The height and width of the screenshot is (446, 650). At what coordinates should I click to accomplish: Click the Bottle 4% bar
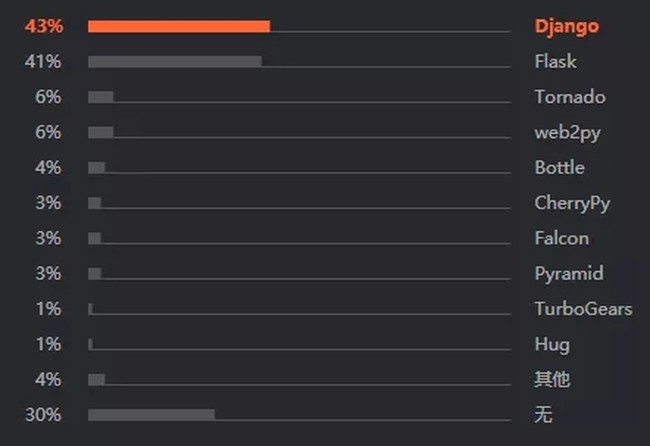click(97, 168)
